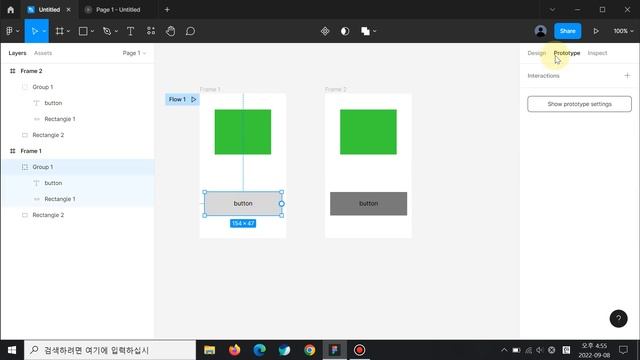Click the Use as mask icon

tap(345, 31)
